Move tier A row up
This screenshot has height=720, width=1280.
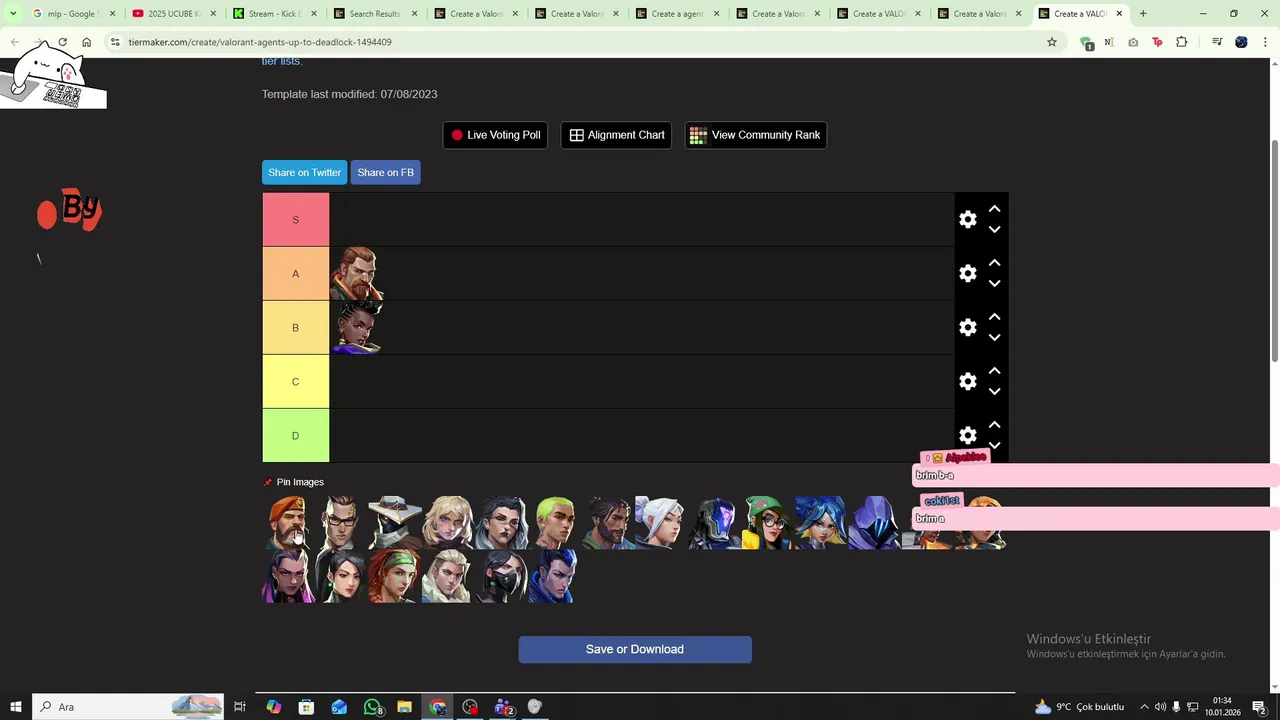tap(995, 263)
